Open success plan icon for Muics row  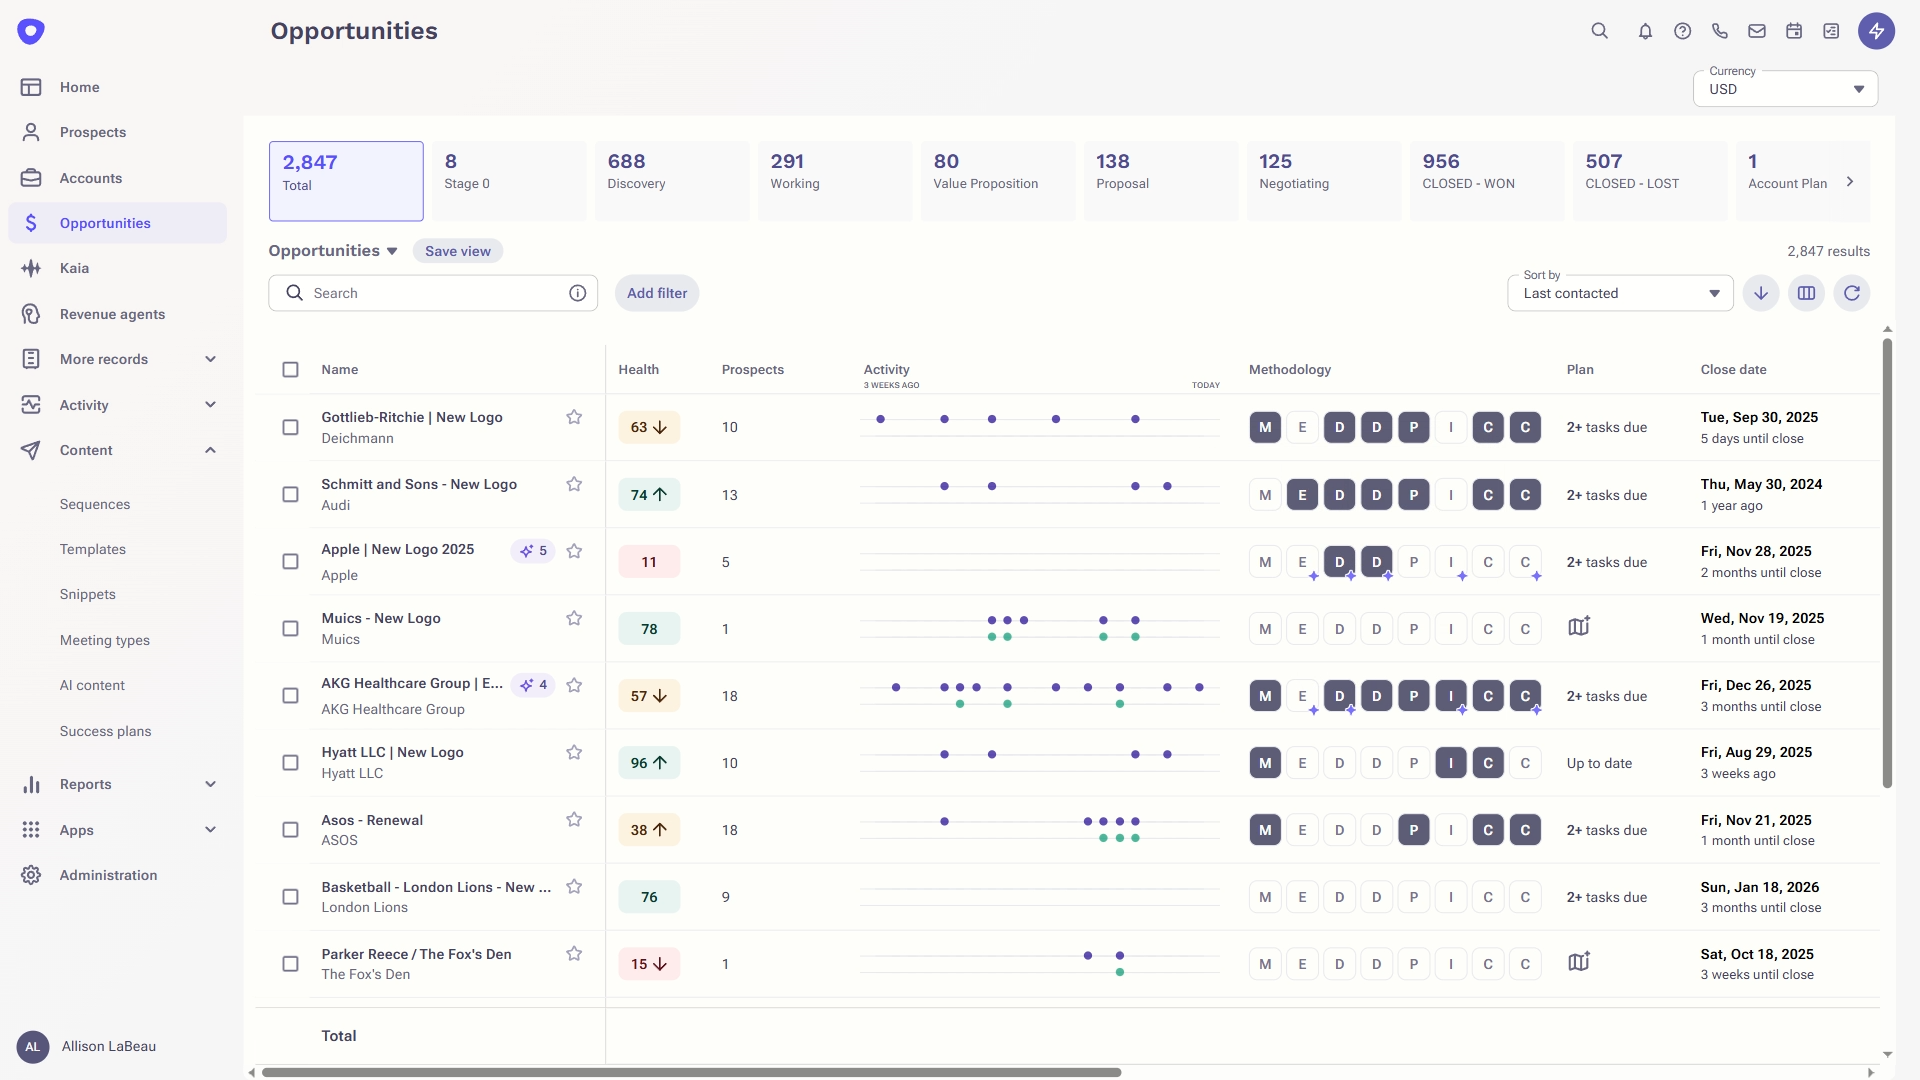click(1579, 627)
